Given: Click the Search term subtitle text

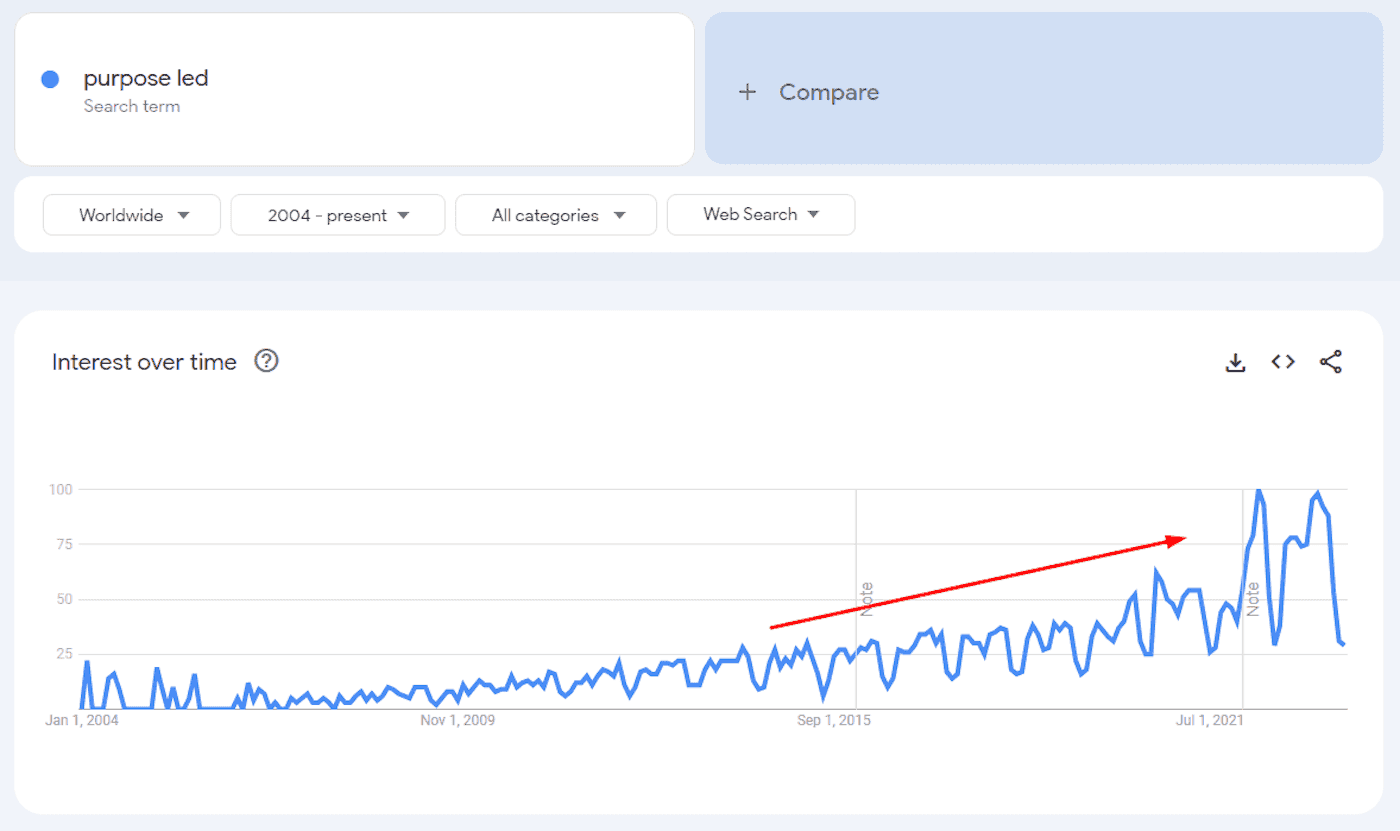Looking at the screenshot, I should click(132, 106).
